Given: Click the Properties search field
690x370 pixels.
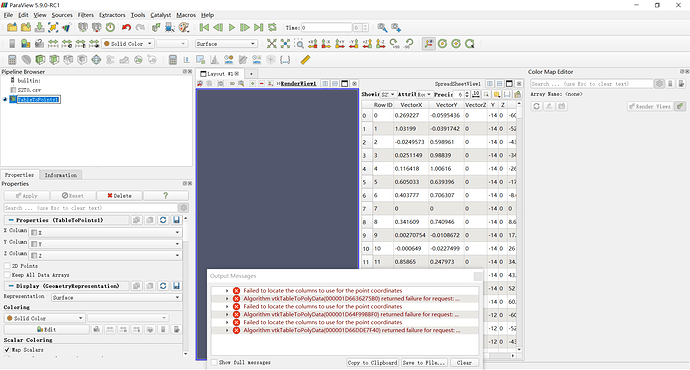Looking at the screenshot, I should click(91, 208).
